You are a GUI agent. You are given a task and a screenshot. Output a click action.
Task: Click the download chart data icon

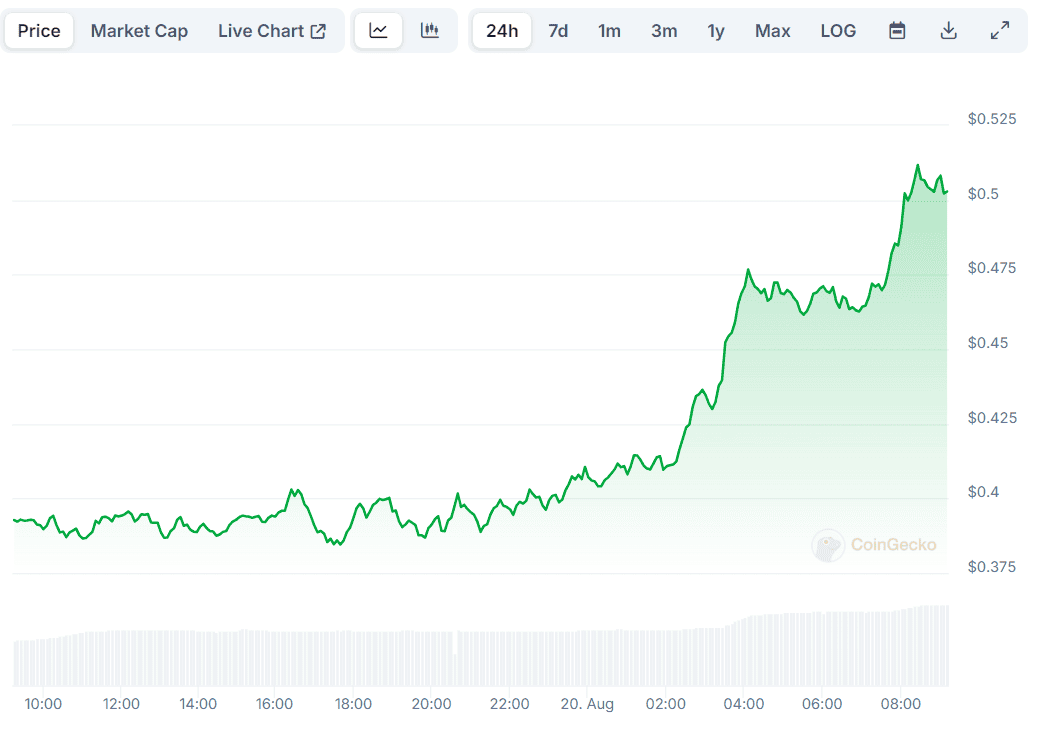948,31
